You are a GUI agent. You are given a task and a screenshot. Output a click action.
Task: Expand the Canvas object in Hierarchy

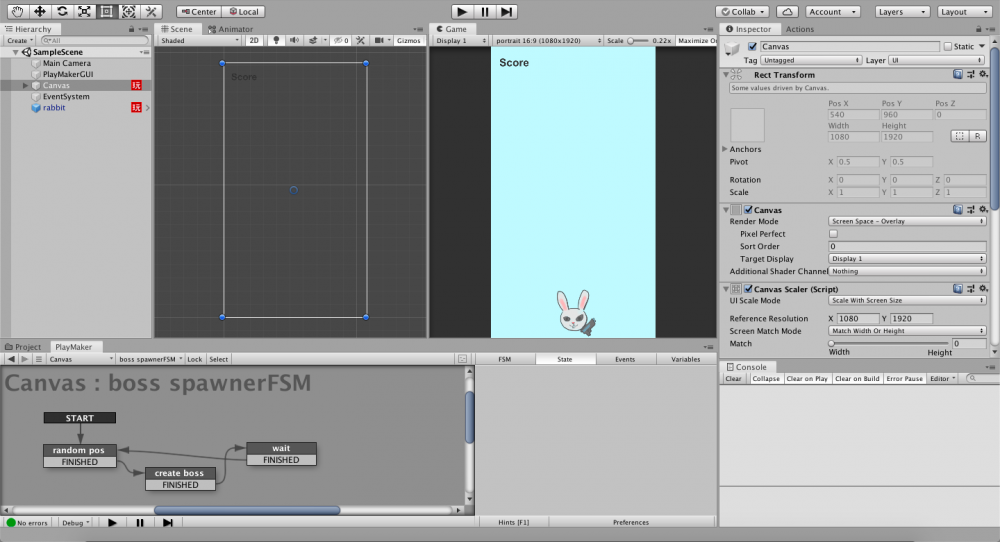click(x=25, y=86)
